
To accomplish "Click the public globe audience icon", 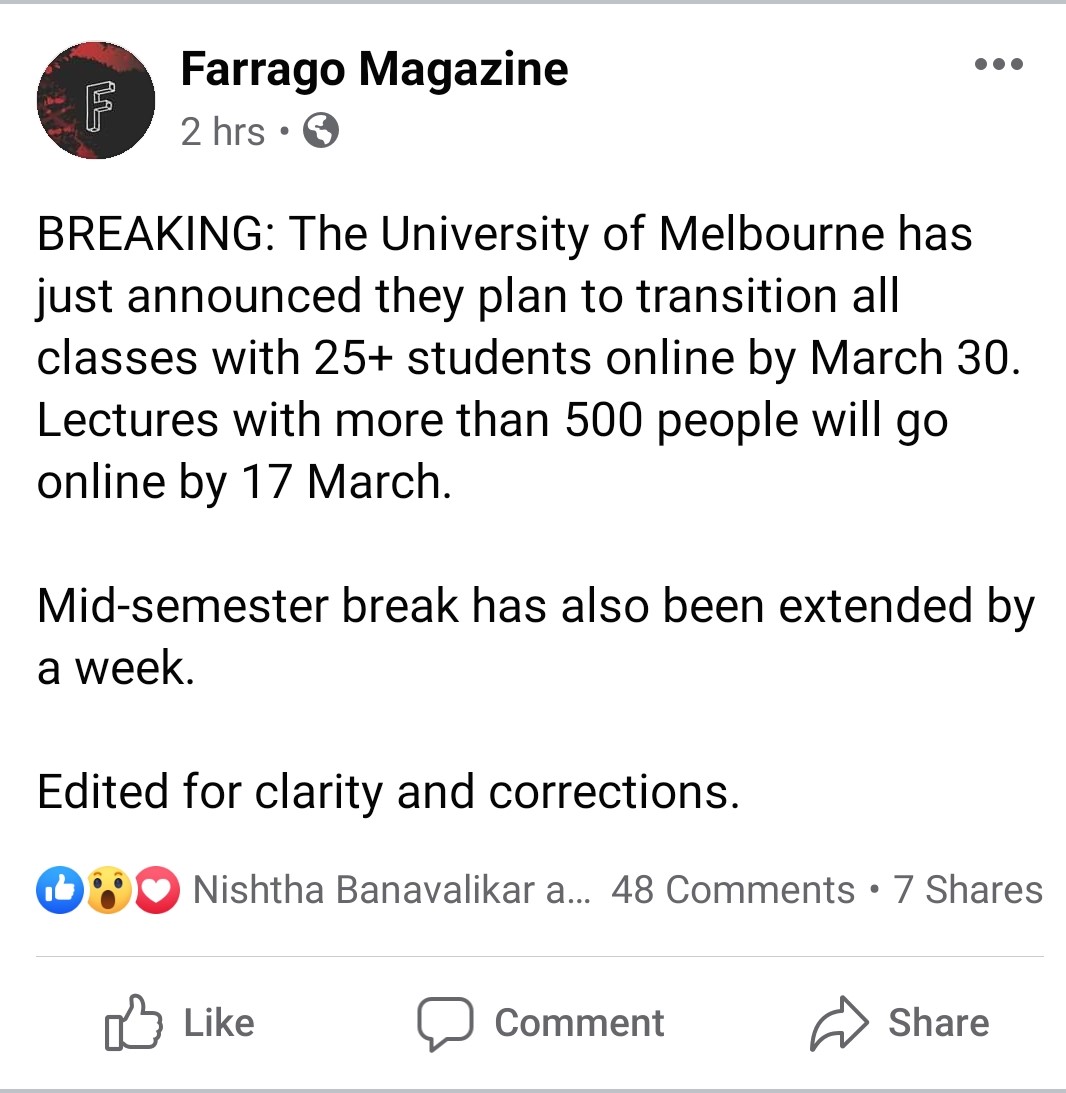I will [x=320, y=131].
